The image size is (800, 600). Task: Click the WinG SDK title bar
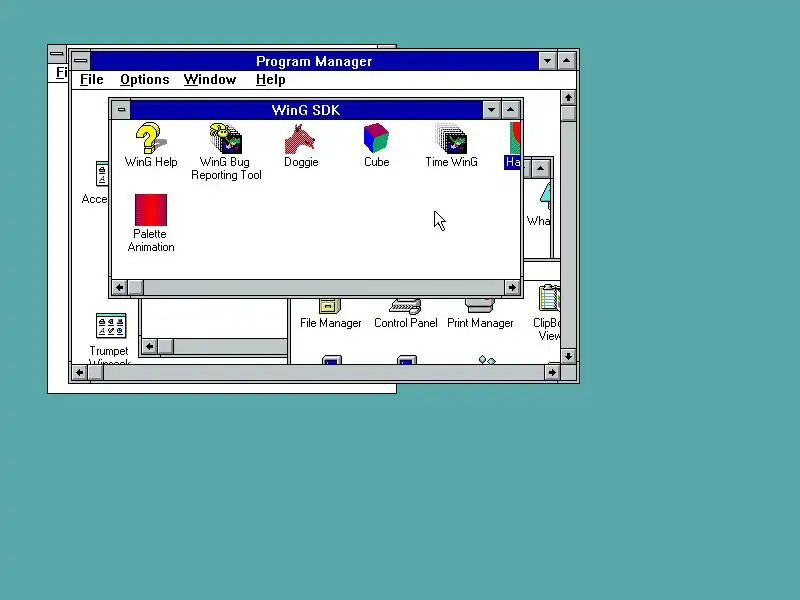306,110
